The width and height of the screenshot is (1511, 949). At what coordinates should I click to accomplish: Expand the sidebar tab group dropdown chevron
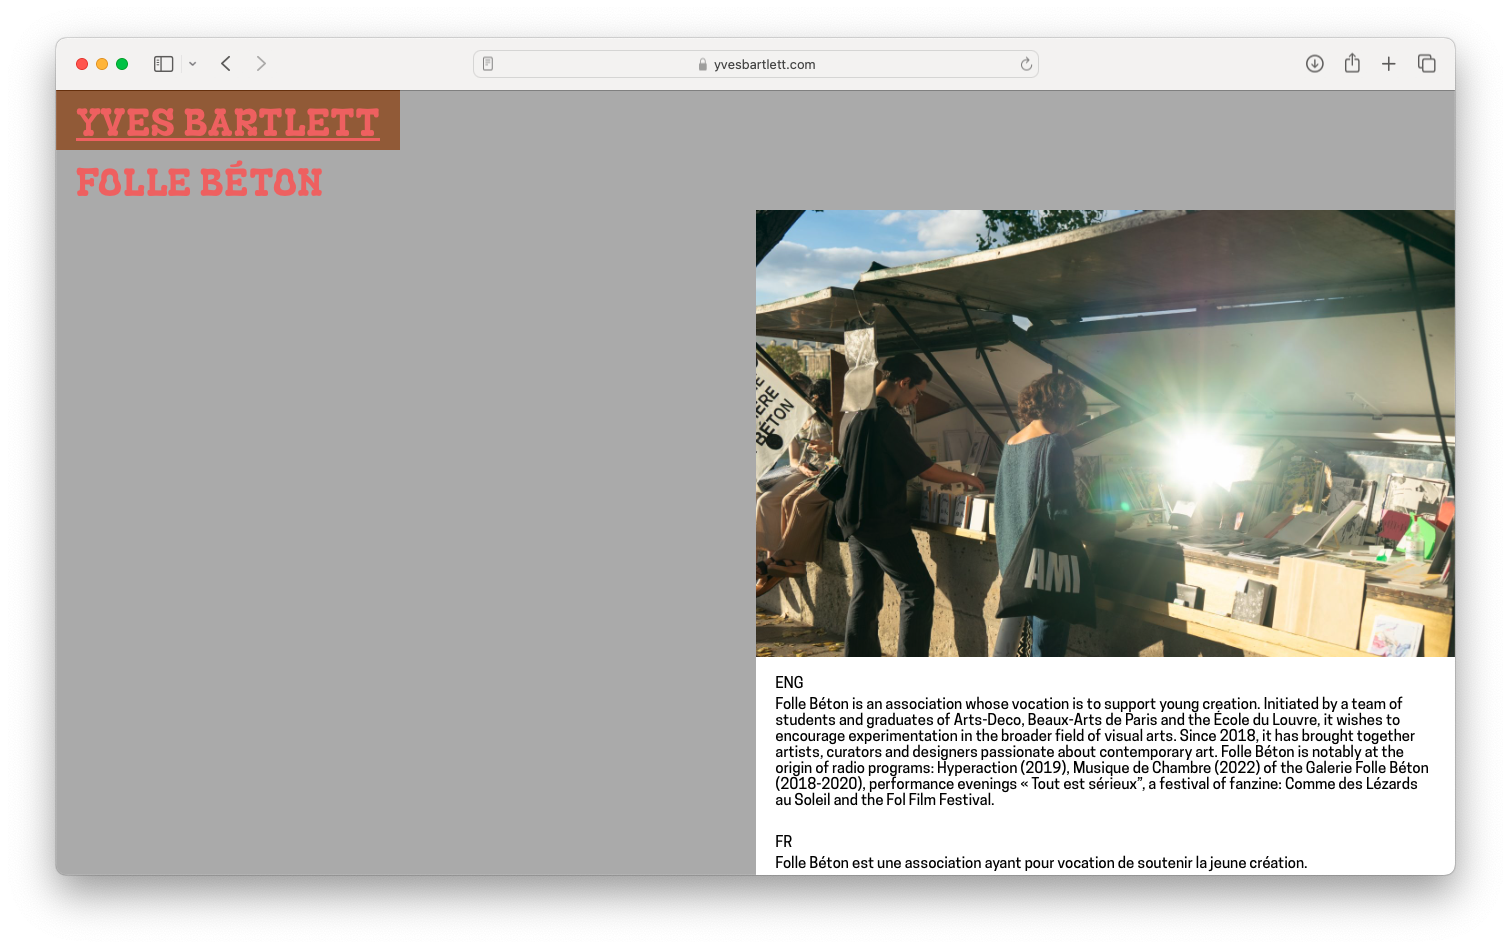192,64
